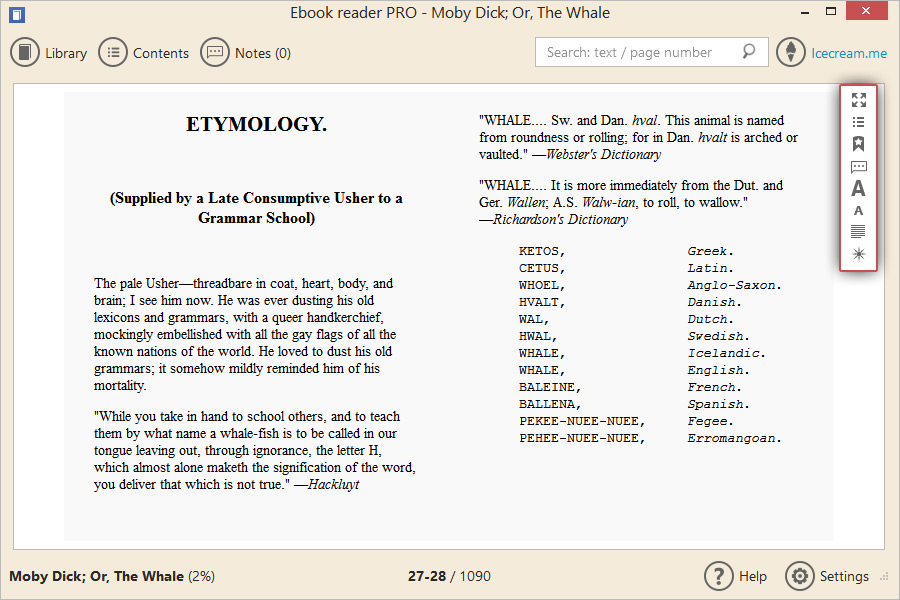
Task: Toggle day/night mode sun icon
Action: tap(859, 254)
